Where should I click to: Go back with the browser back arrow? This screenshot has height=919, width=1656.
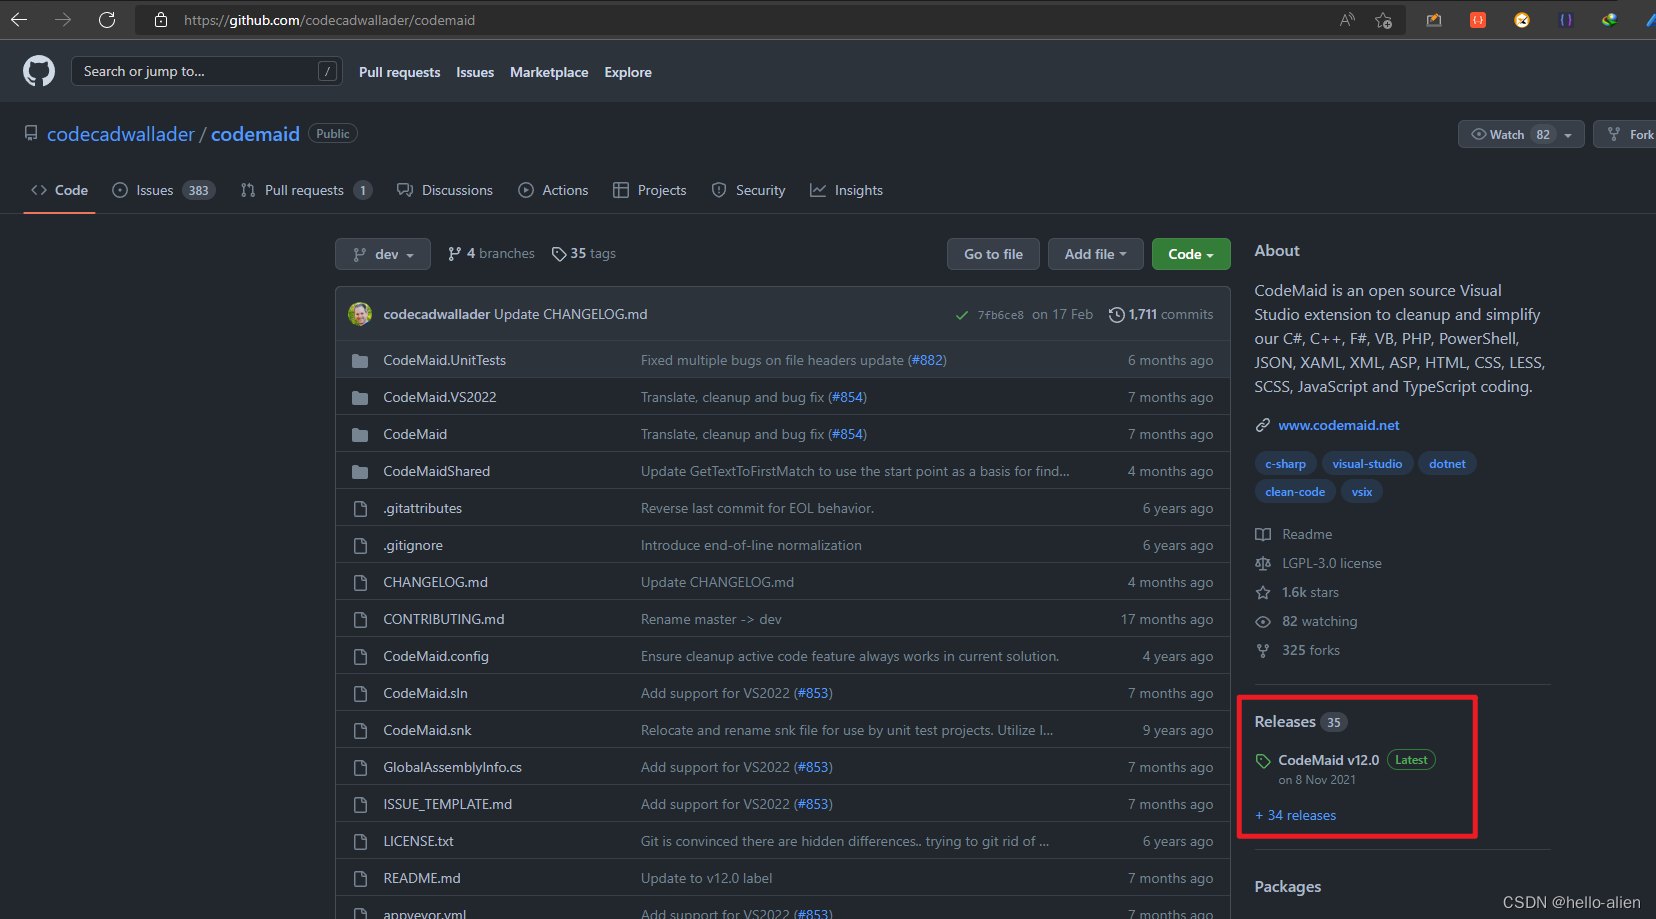tap(19, 19)
